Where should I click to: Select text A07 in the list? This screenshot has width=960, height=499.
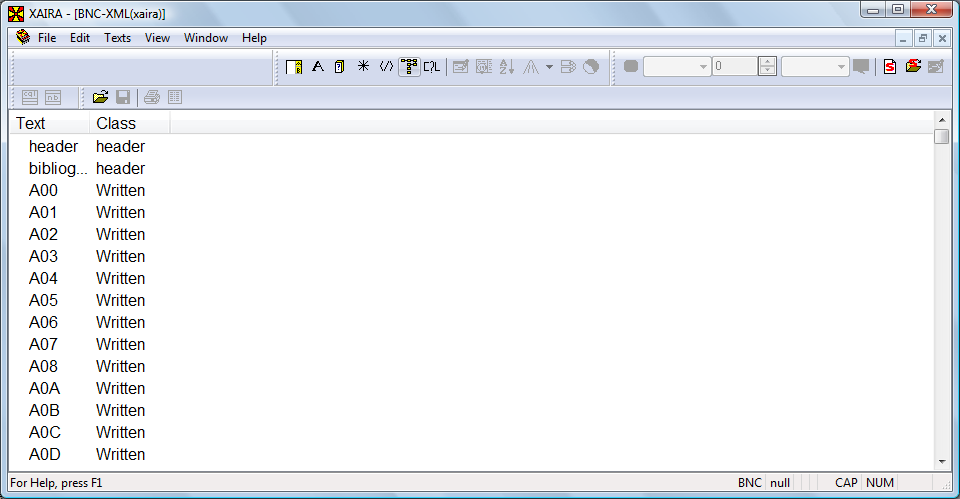click(43, 345)
